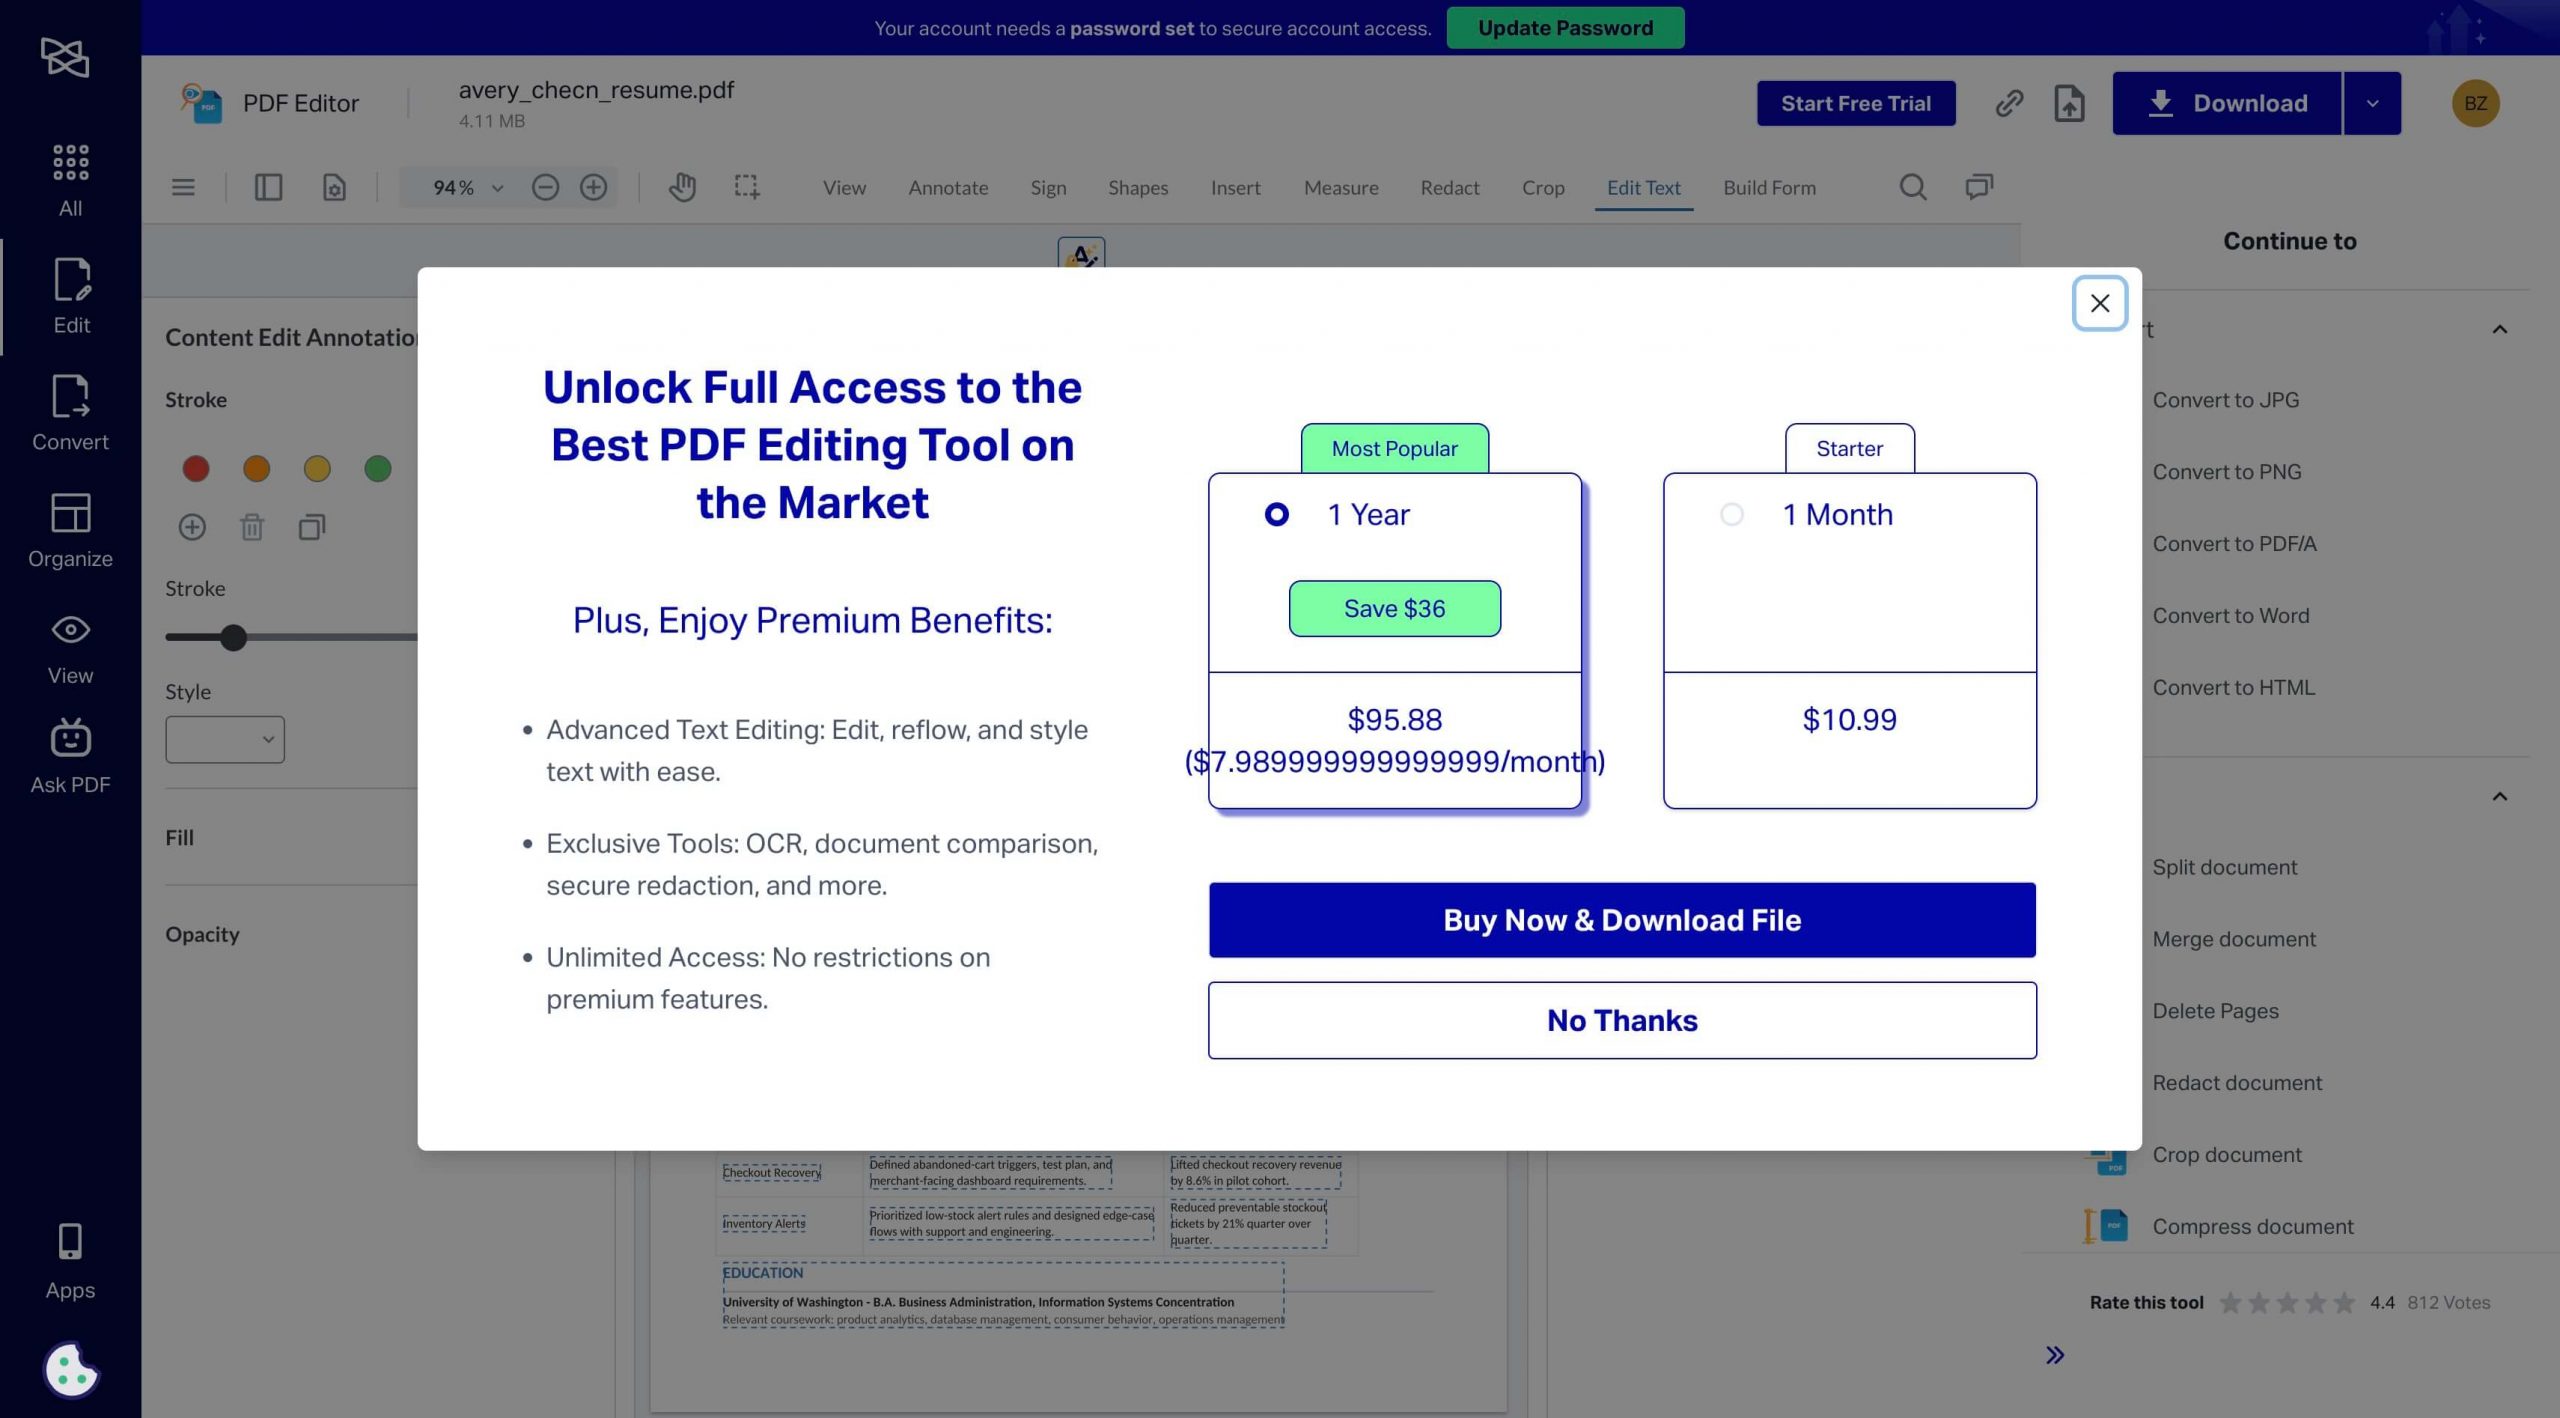Collapse right panel with double chevron

coord(2055,1355)
